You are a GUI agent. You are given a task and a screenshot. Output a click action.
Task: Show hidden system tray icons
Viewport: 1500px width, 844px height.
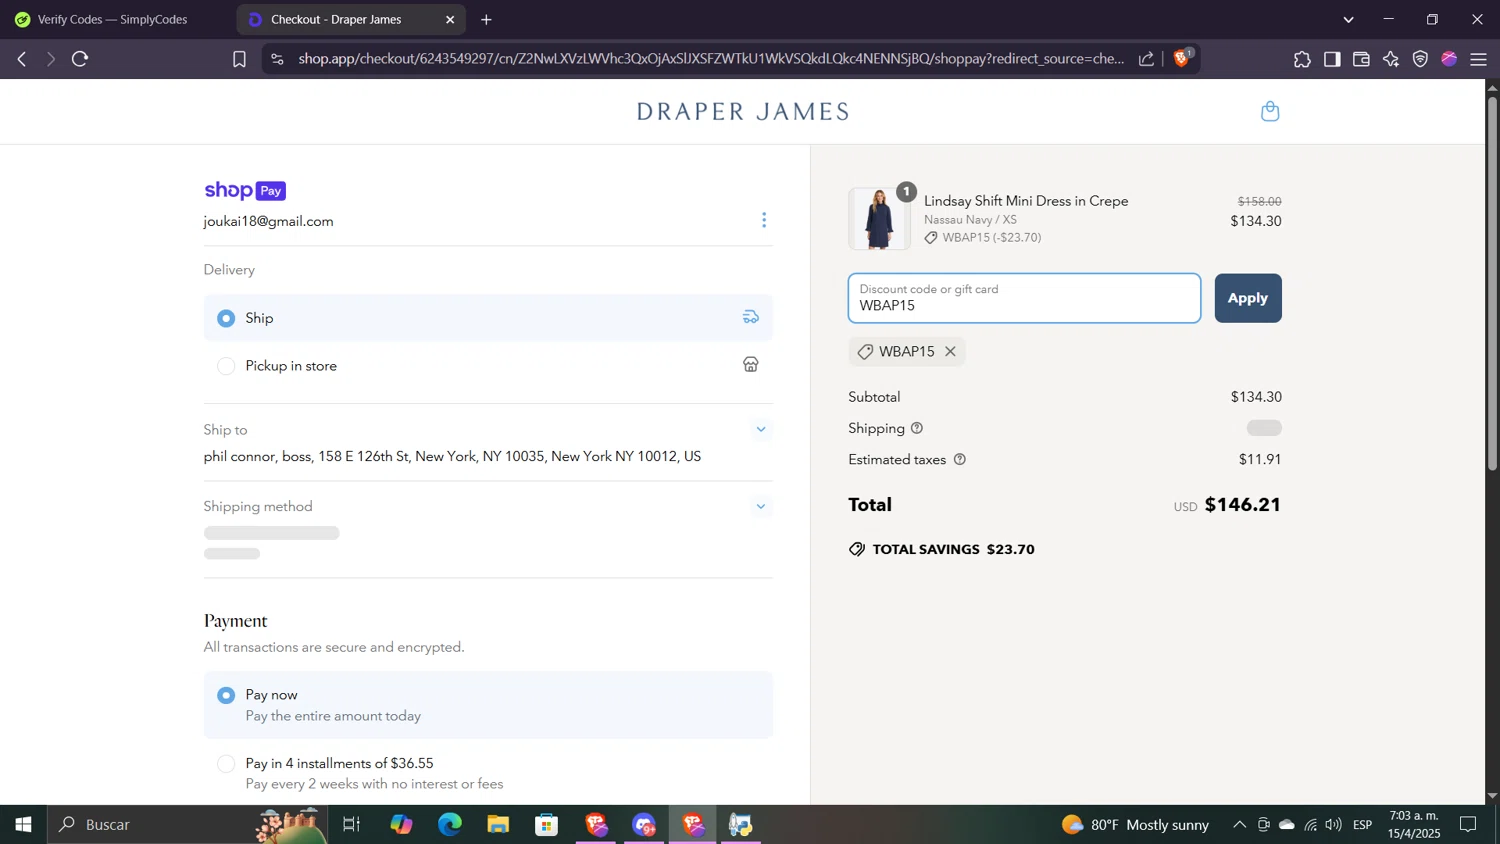coord(1239,824)
